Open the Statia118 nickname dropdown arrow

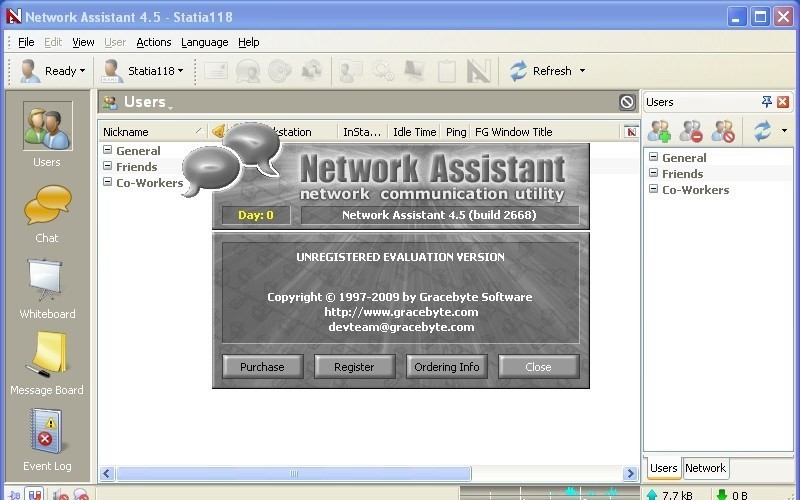coord(181,71)
